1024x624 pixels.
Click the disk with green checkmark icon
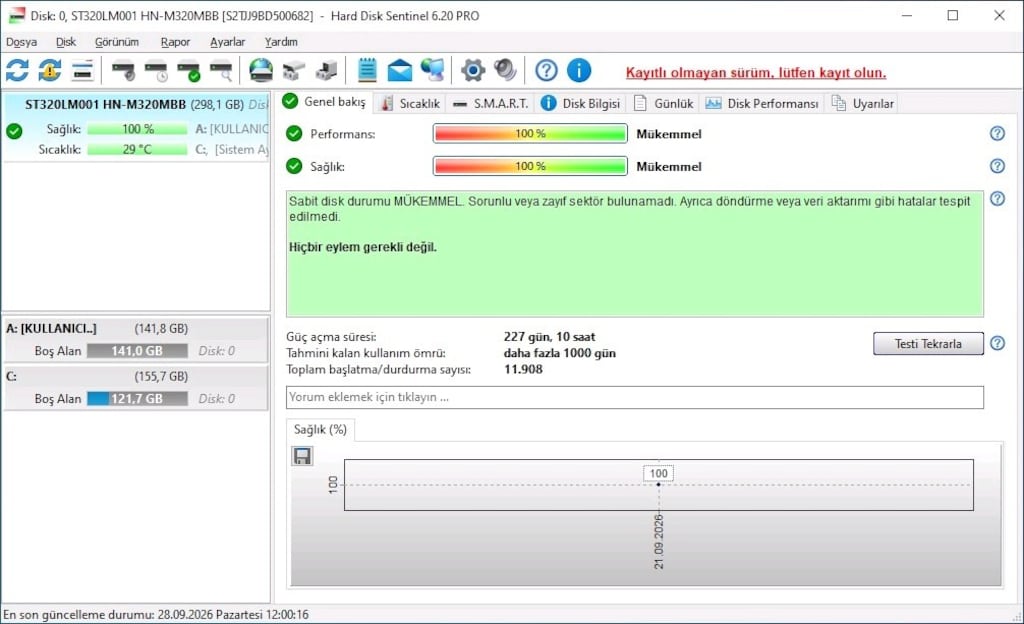pyautogui.click(x=189, y=70)
